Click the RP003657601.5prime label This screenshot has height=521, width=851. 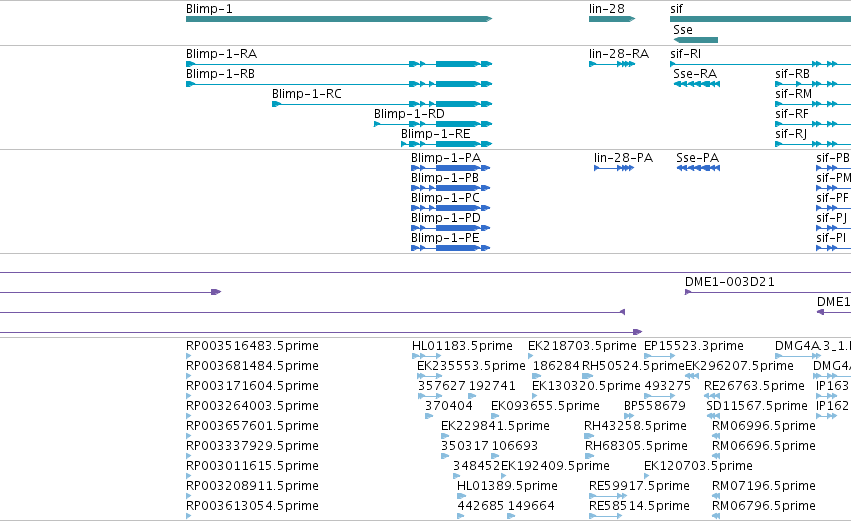click(252, 427)
